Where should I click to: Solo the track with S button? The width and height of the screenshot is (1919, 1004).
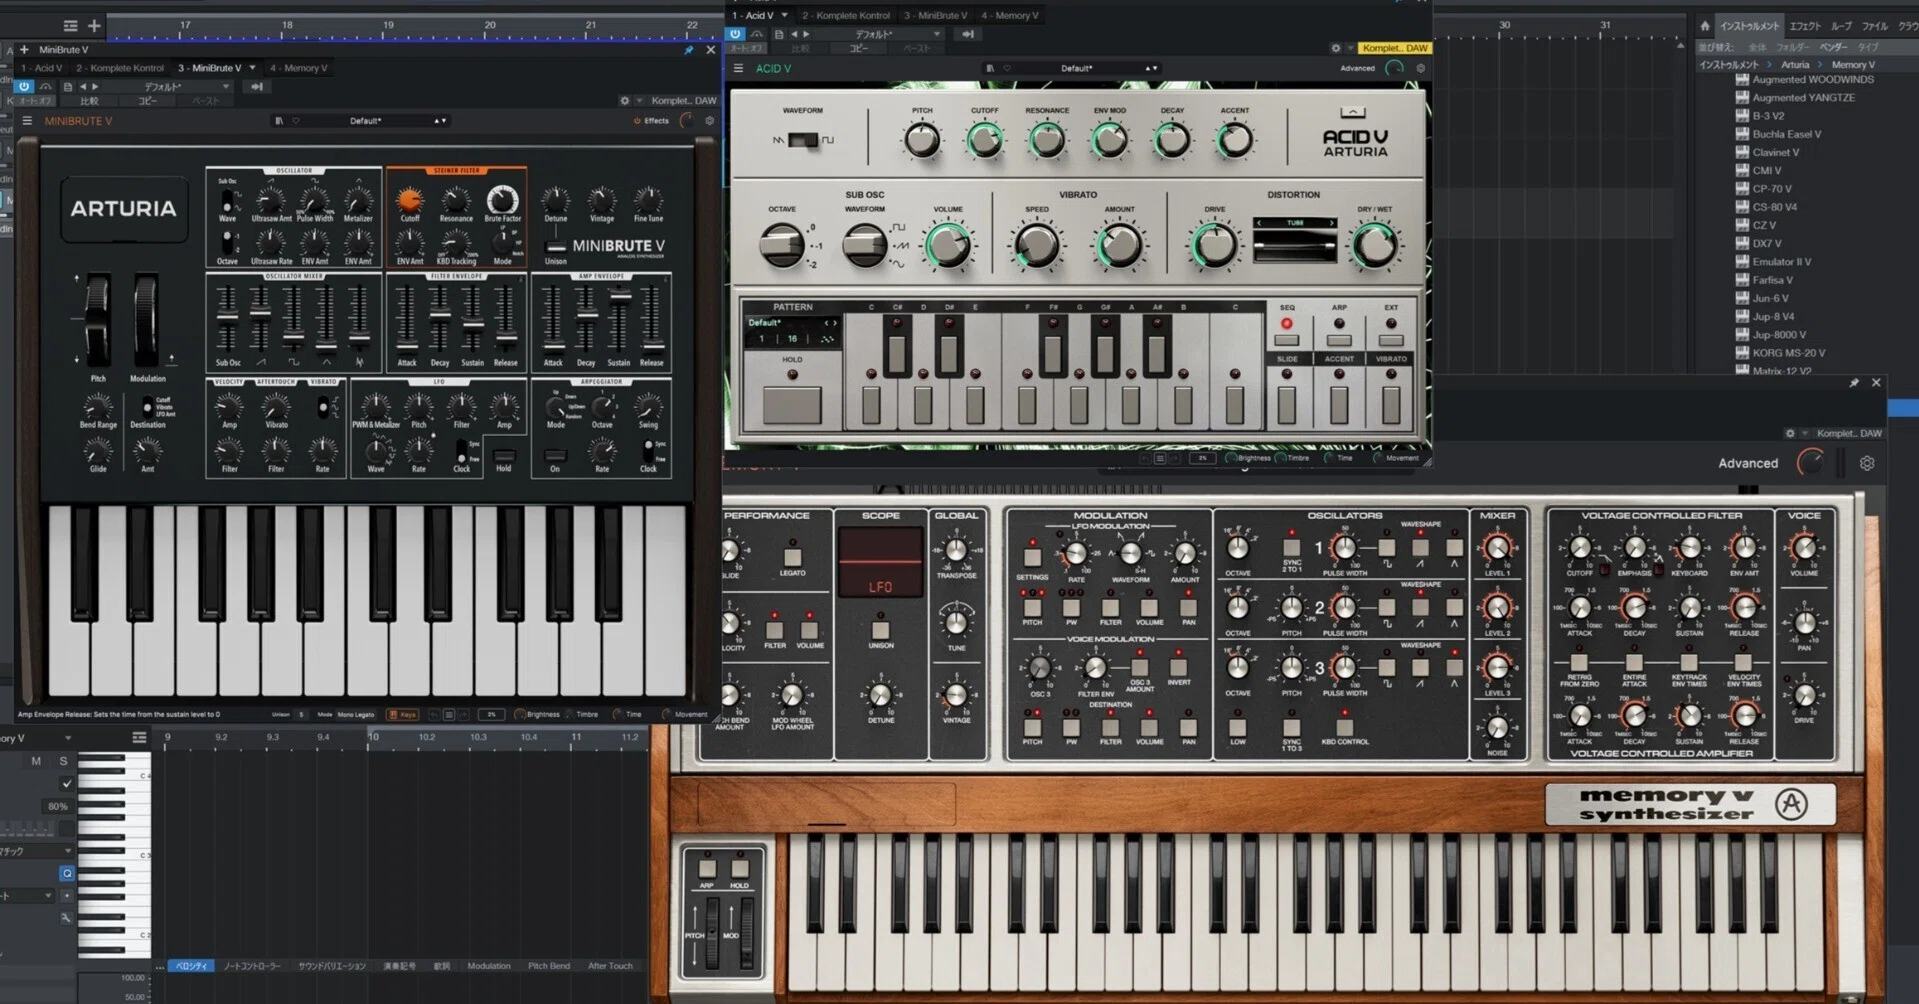coord(63,761)
